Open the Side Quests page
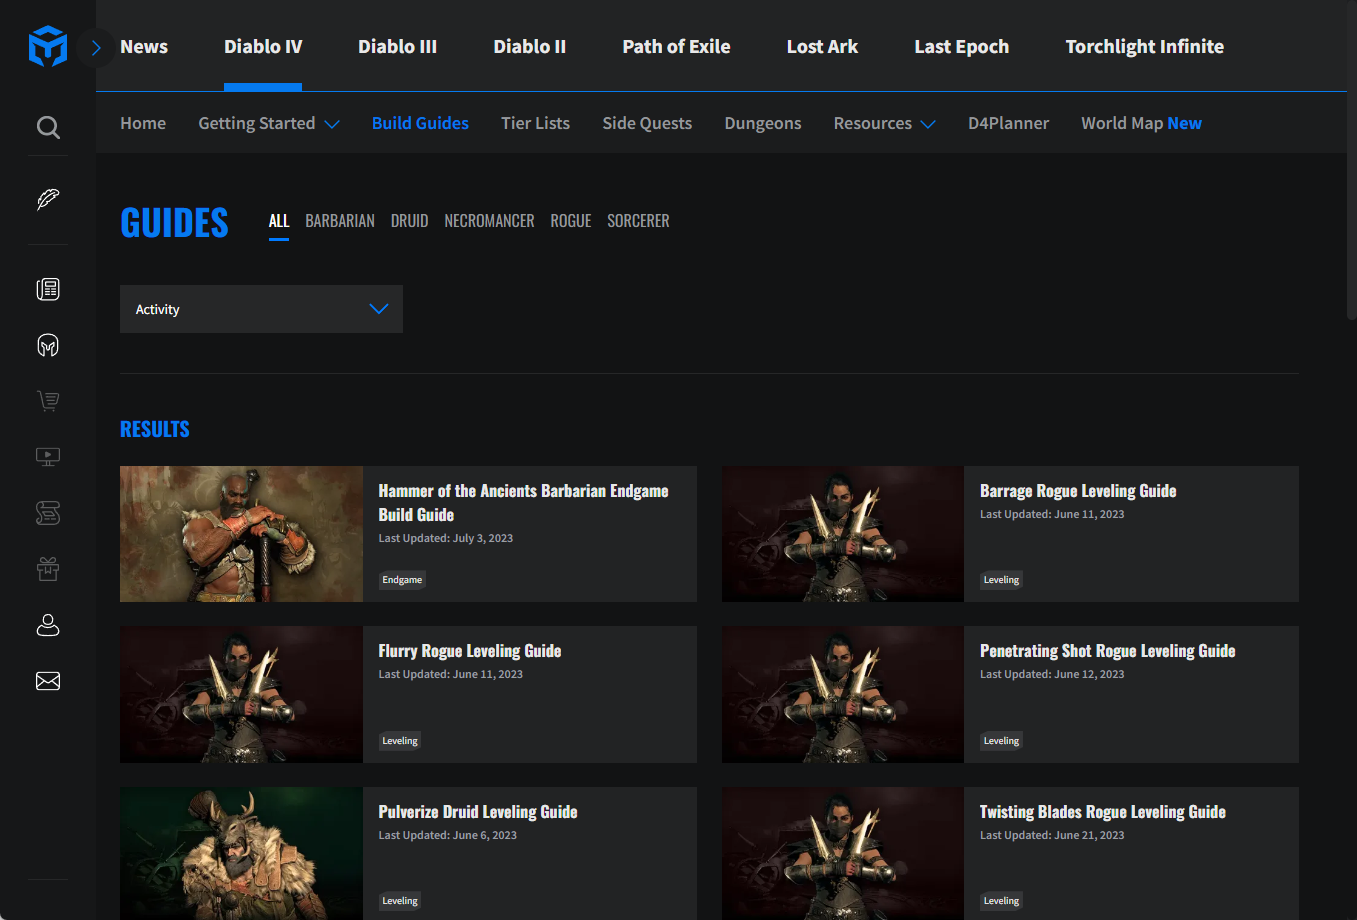1357x920 pixels. (647, 123)
